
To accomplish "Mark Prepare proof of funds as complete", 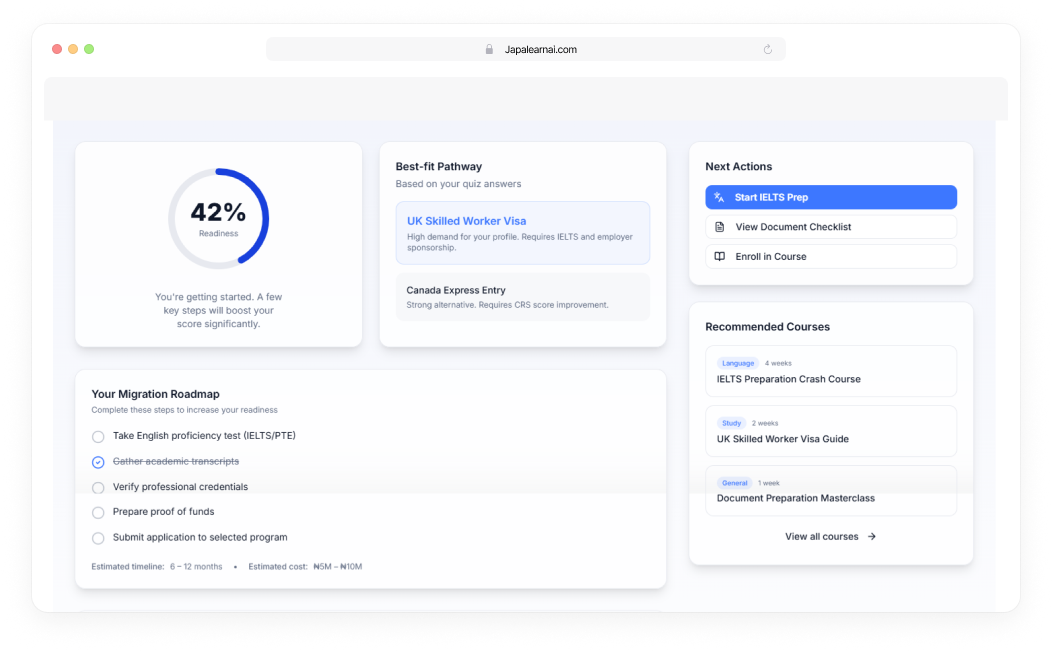I will pyautogui.click(x=98, y=513).
